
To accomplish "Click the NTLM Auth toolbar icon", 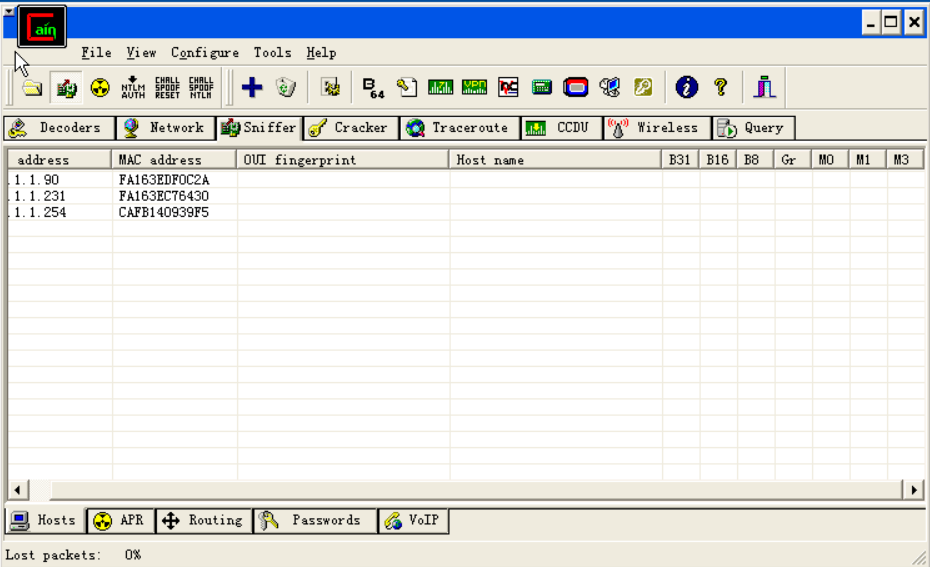I will pos(133,87).
